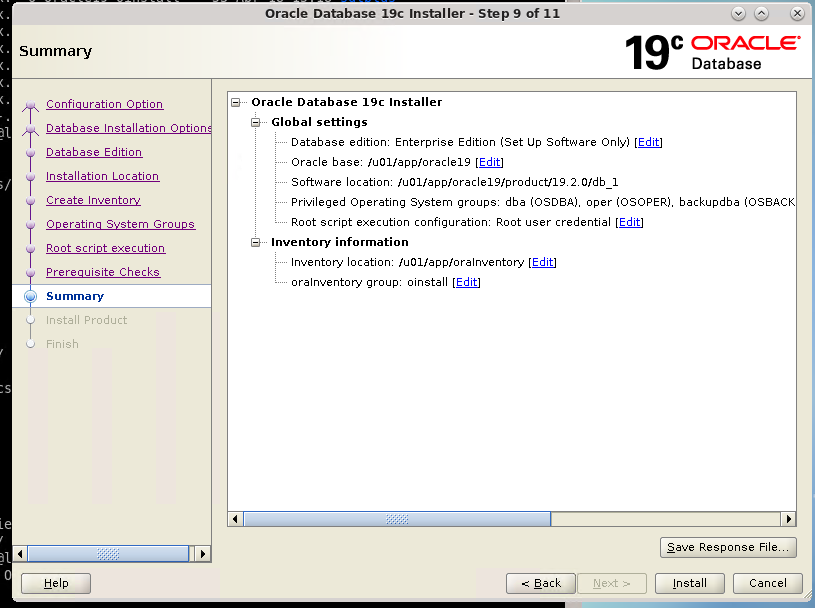815x608 pixels.
Task: Click the Install Product step label
Action: (x=86, y=320)
